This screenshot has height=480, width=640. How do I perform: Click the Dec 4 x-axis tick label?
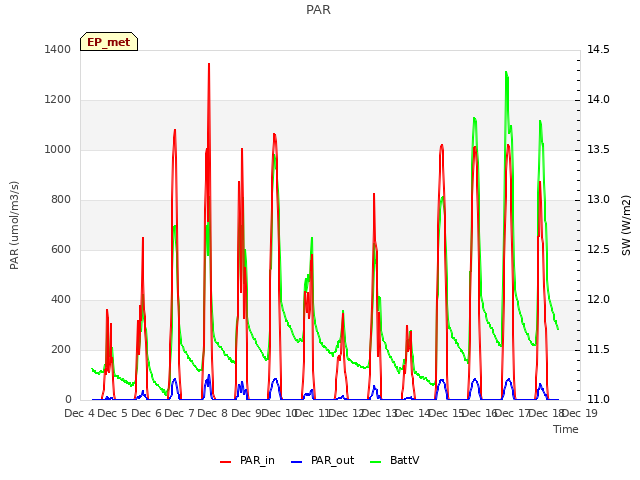80,413
